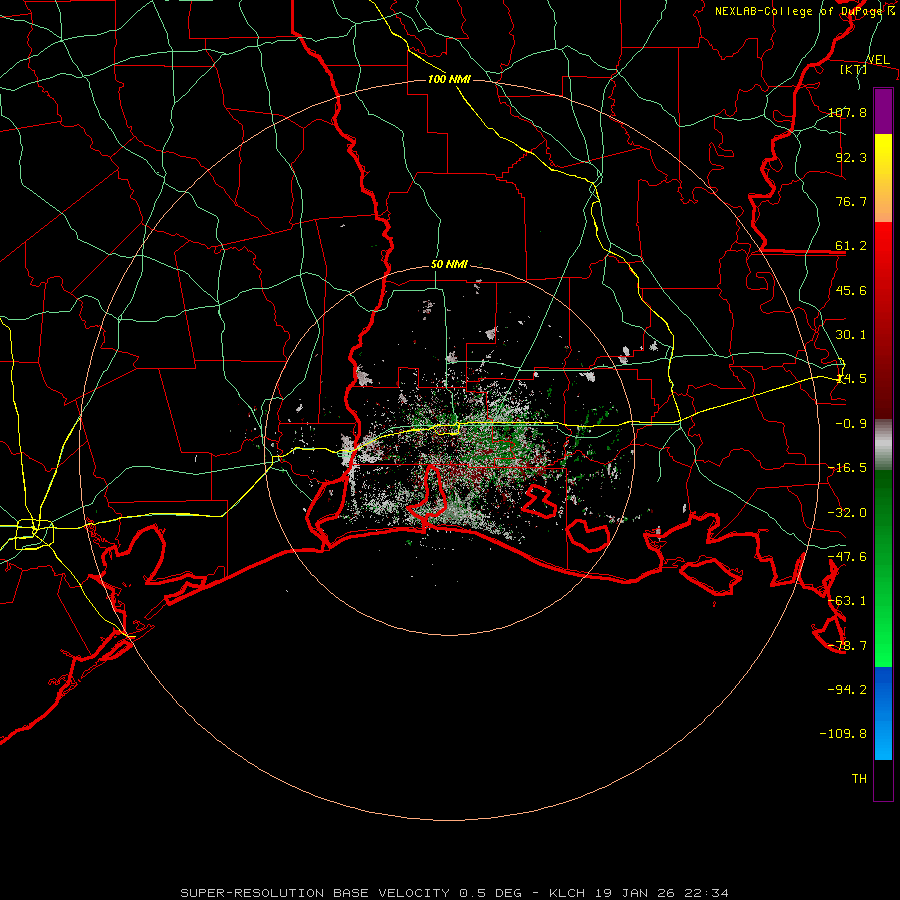Click the 76.7 scale value

click(x=851, y=201)
